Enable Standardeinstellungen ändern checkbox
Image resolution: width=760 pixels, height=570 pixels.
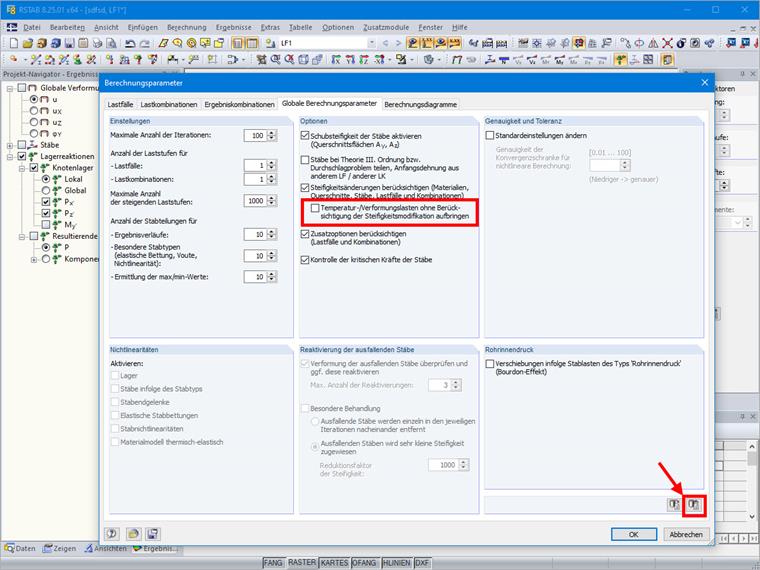pos(490,136)
